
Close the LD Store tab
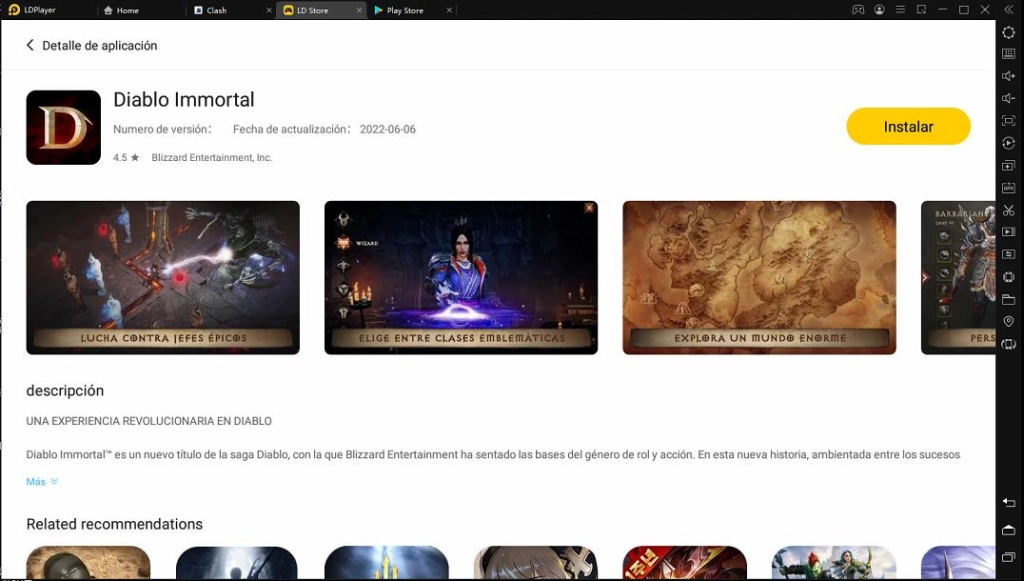click(359, 10)
